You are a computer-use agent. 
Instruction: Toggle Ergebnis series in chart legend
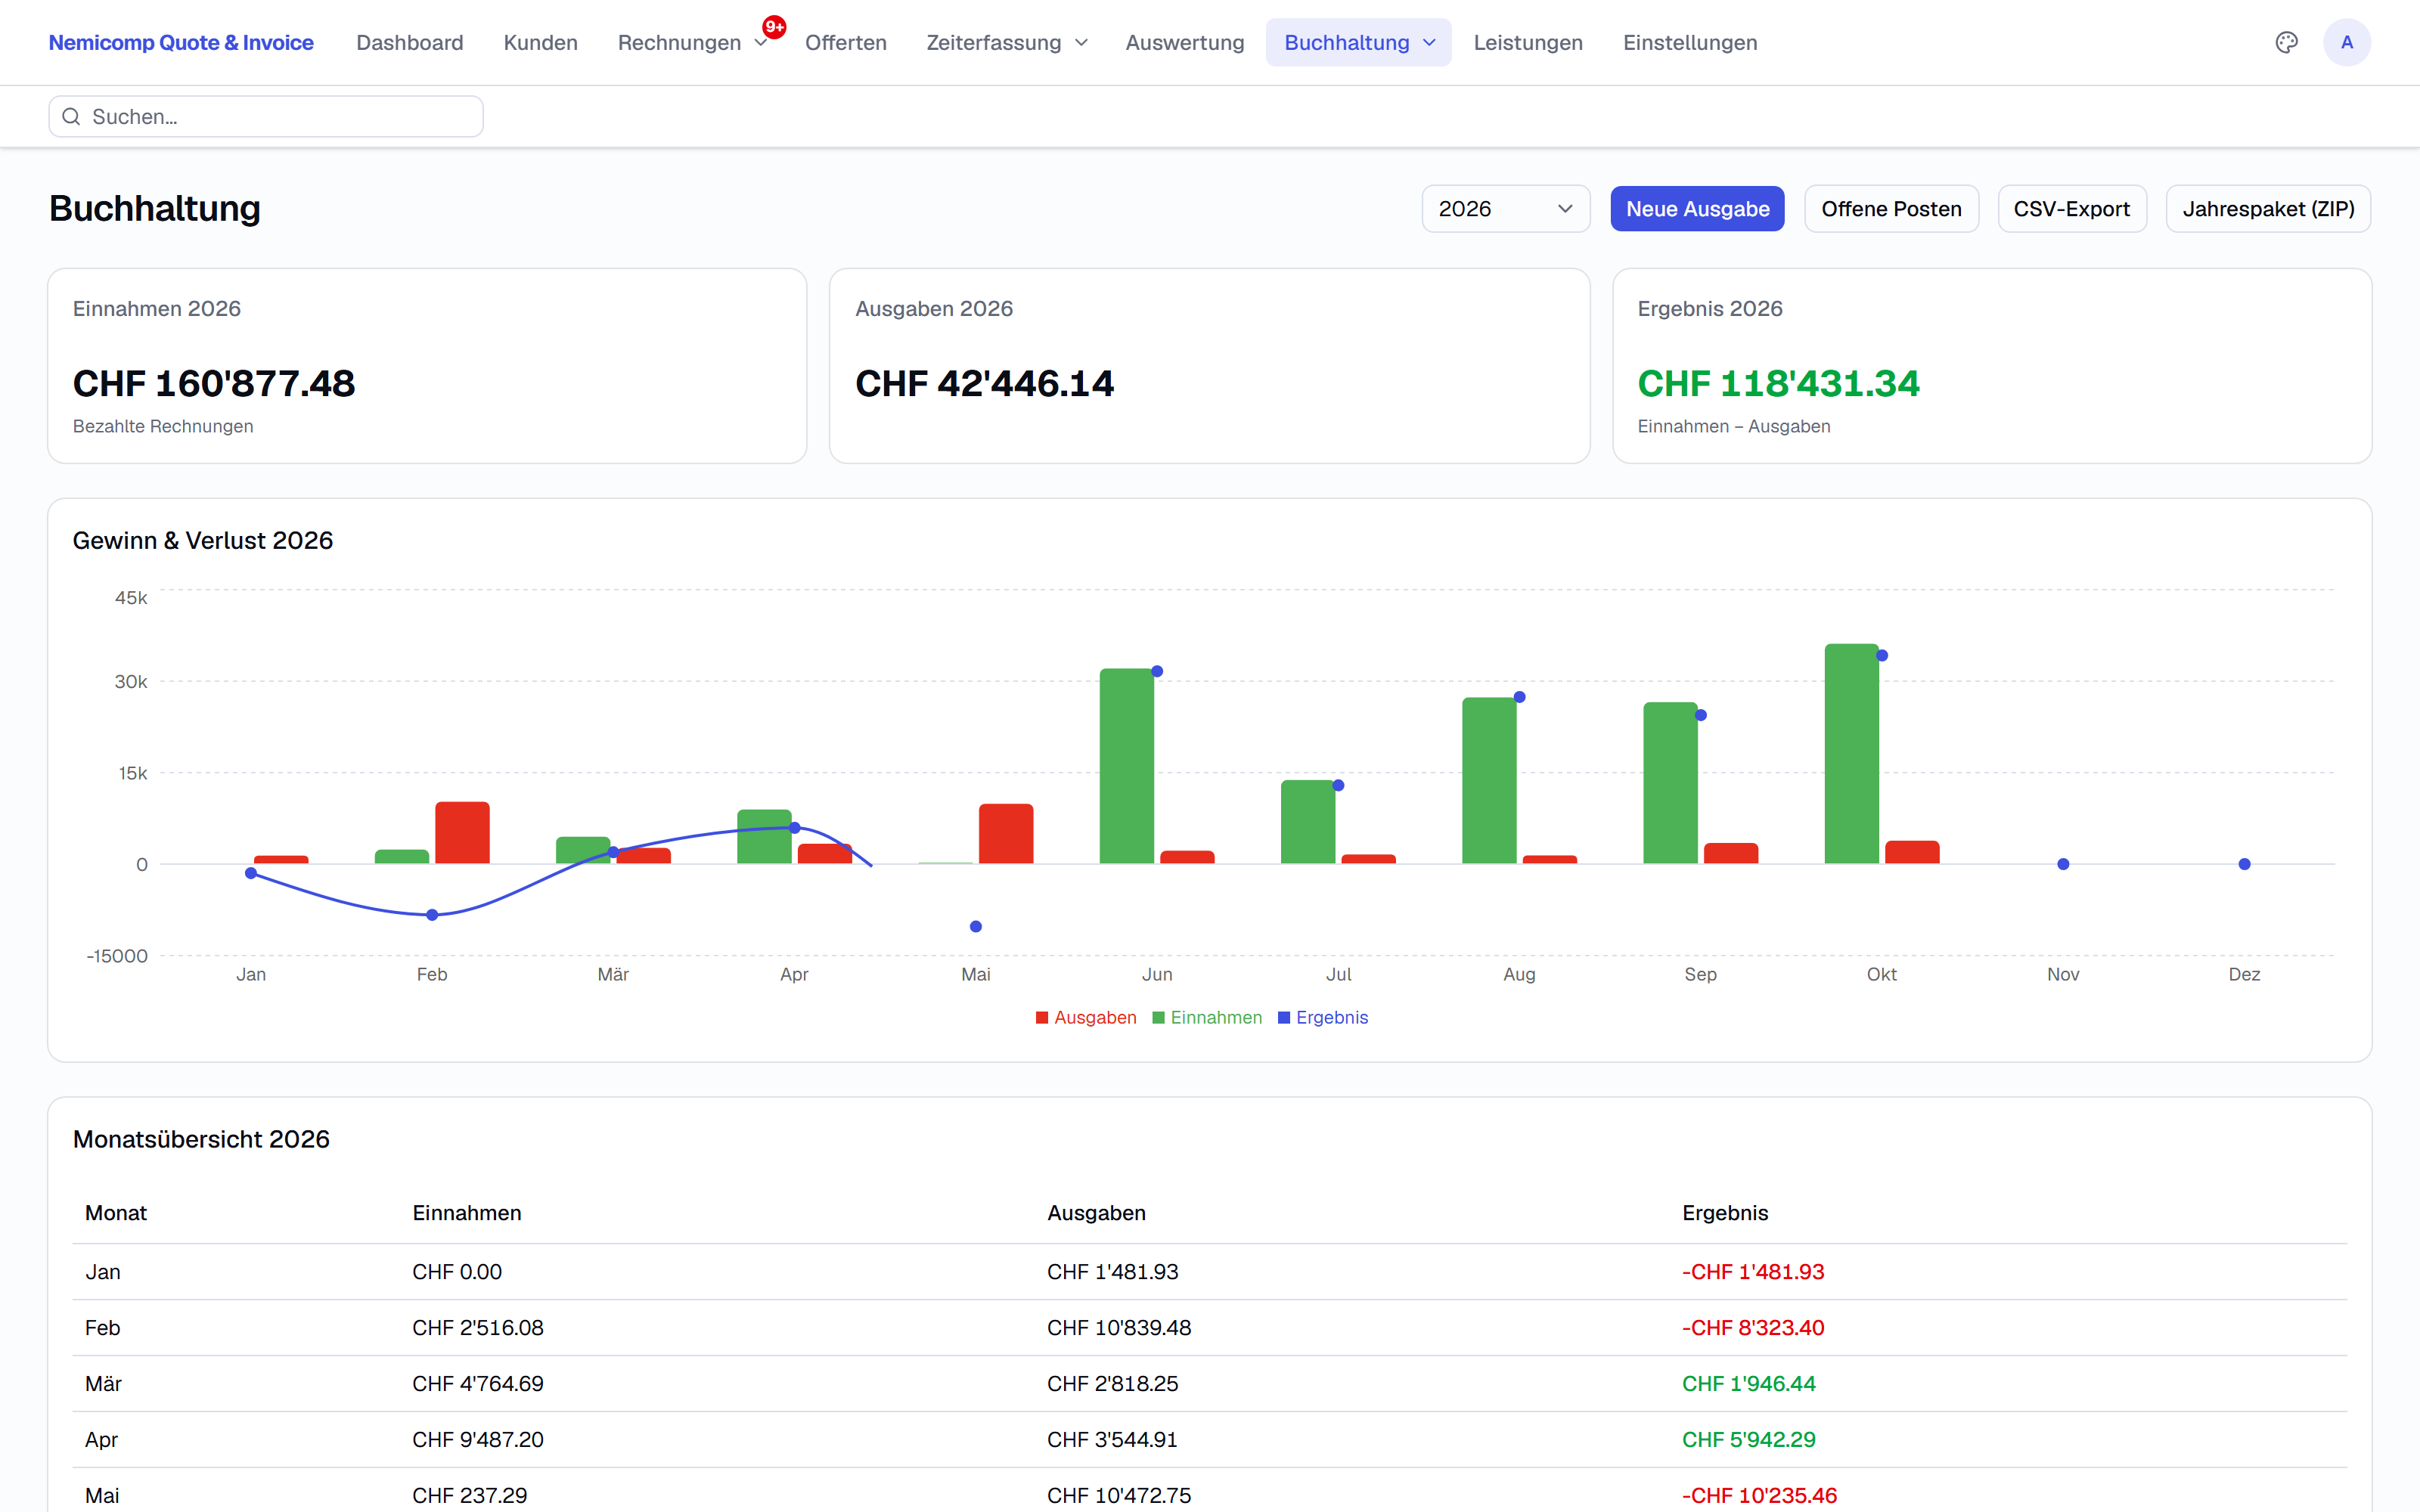1323,1017
